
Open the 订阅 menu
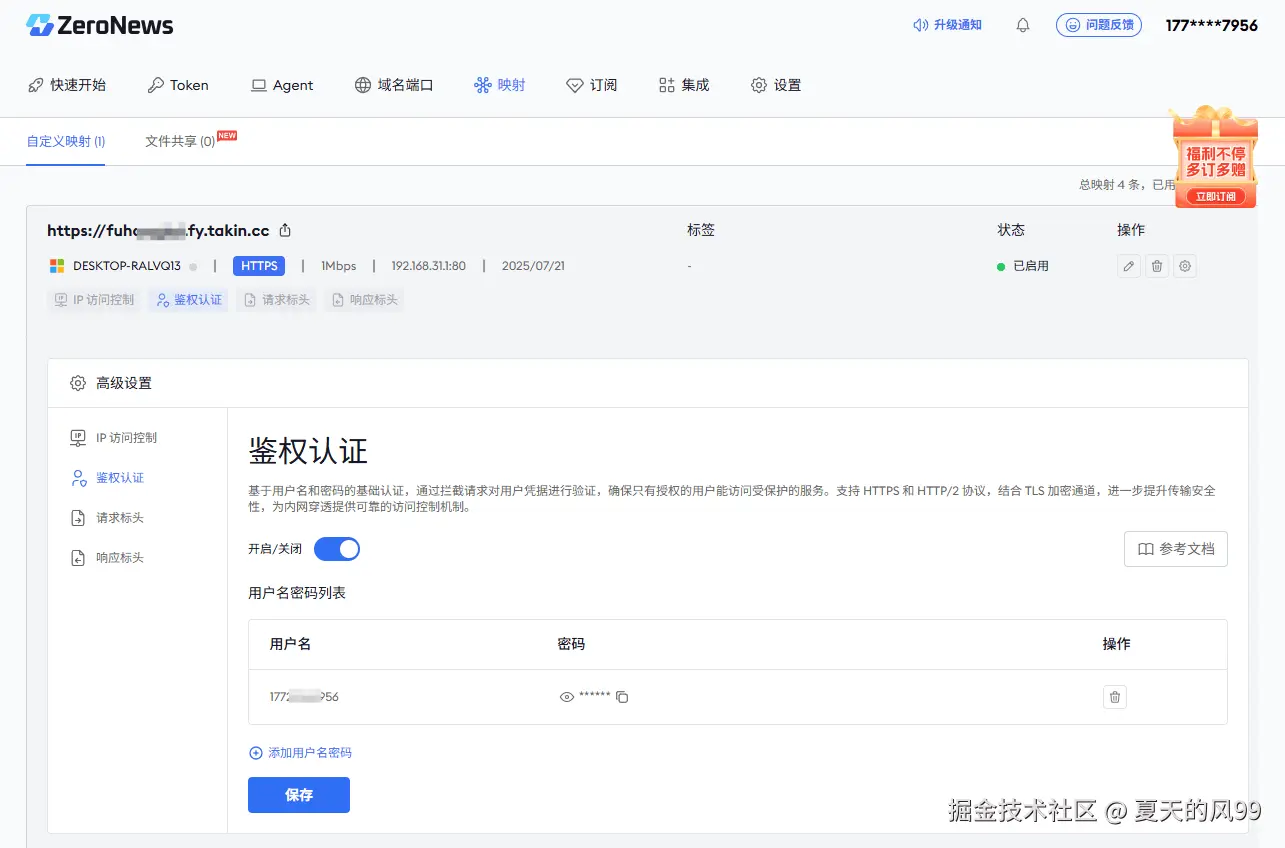coord(592,85)
